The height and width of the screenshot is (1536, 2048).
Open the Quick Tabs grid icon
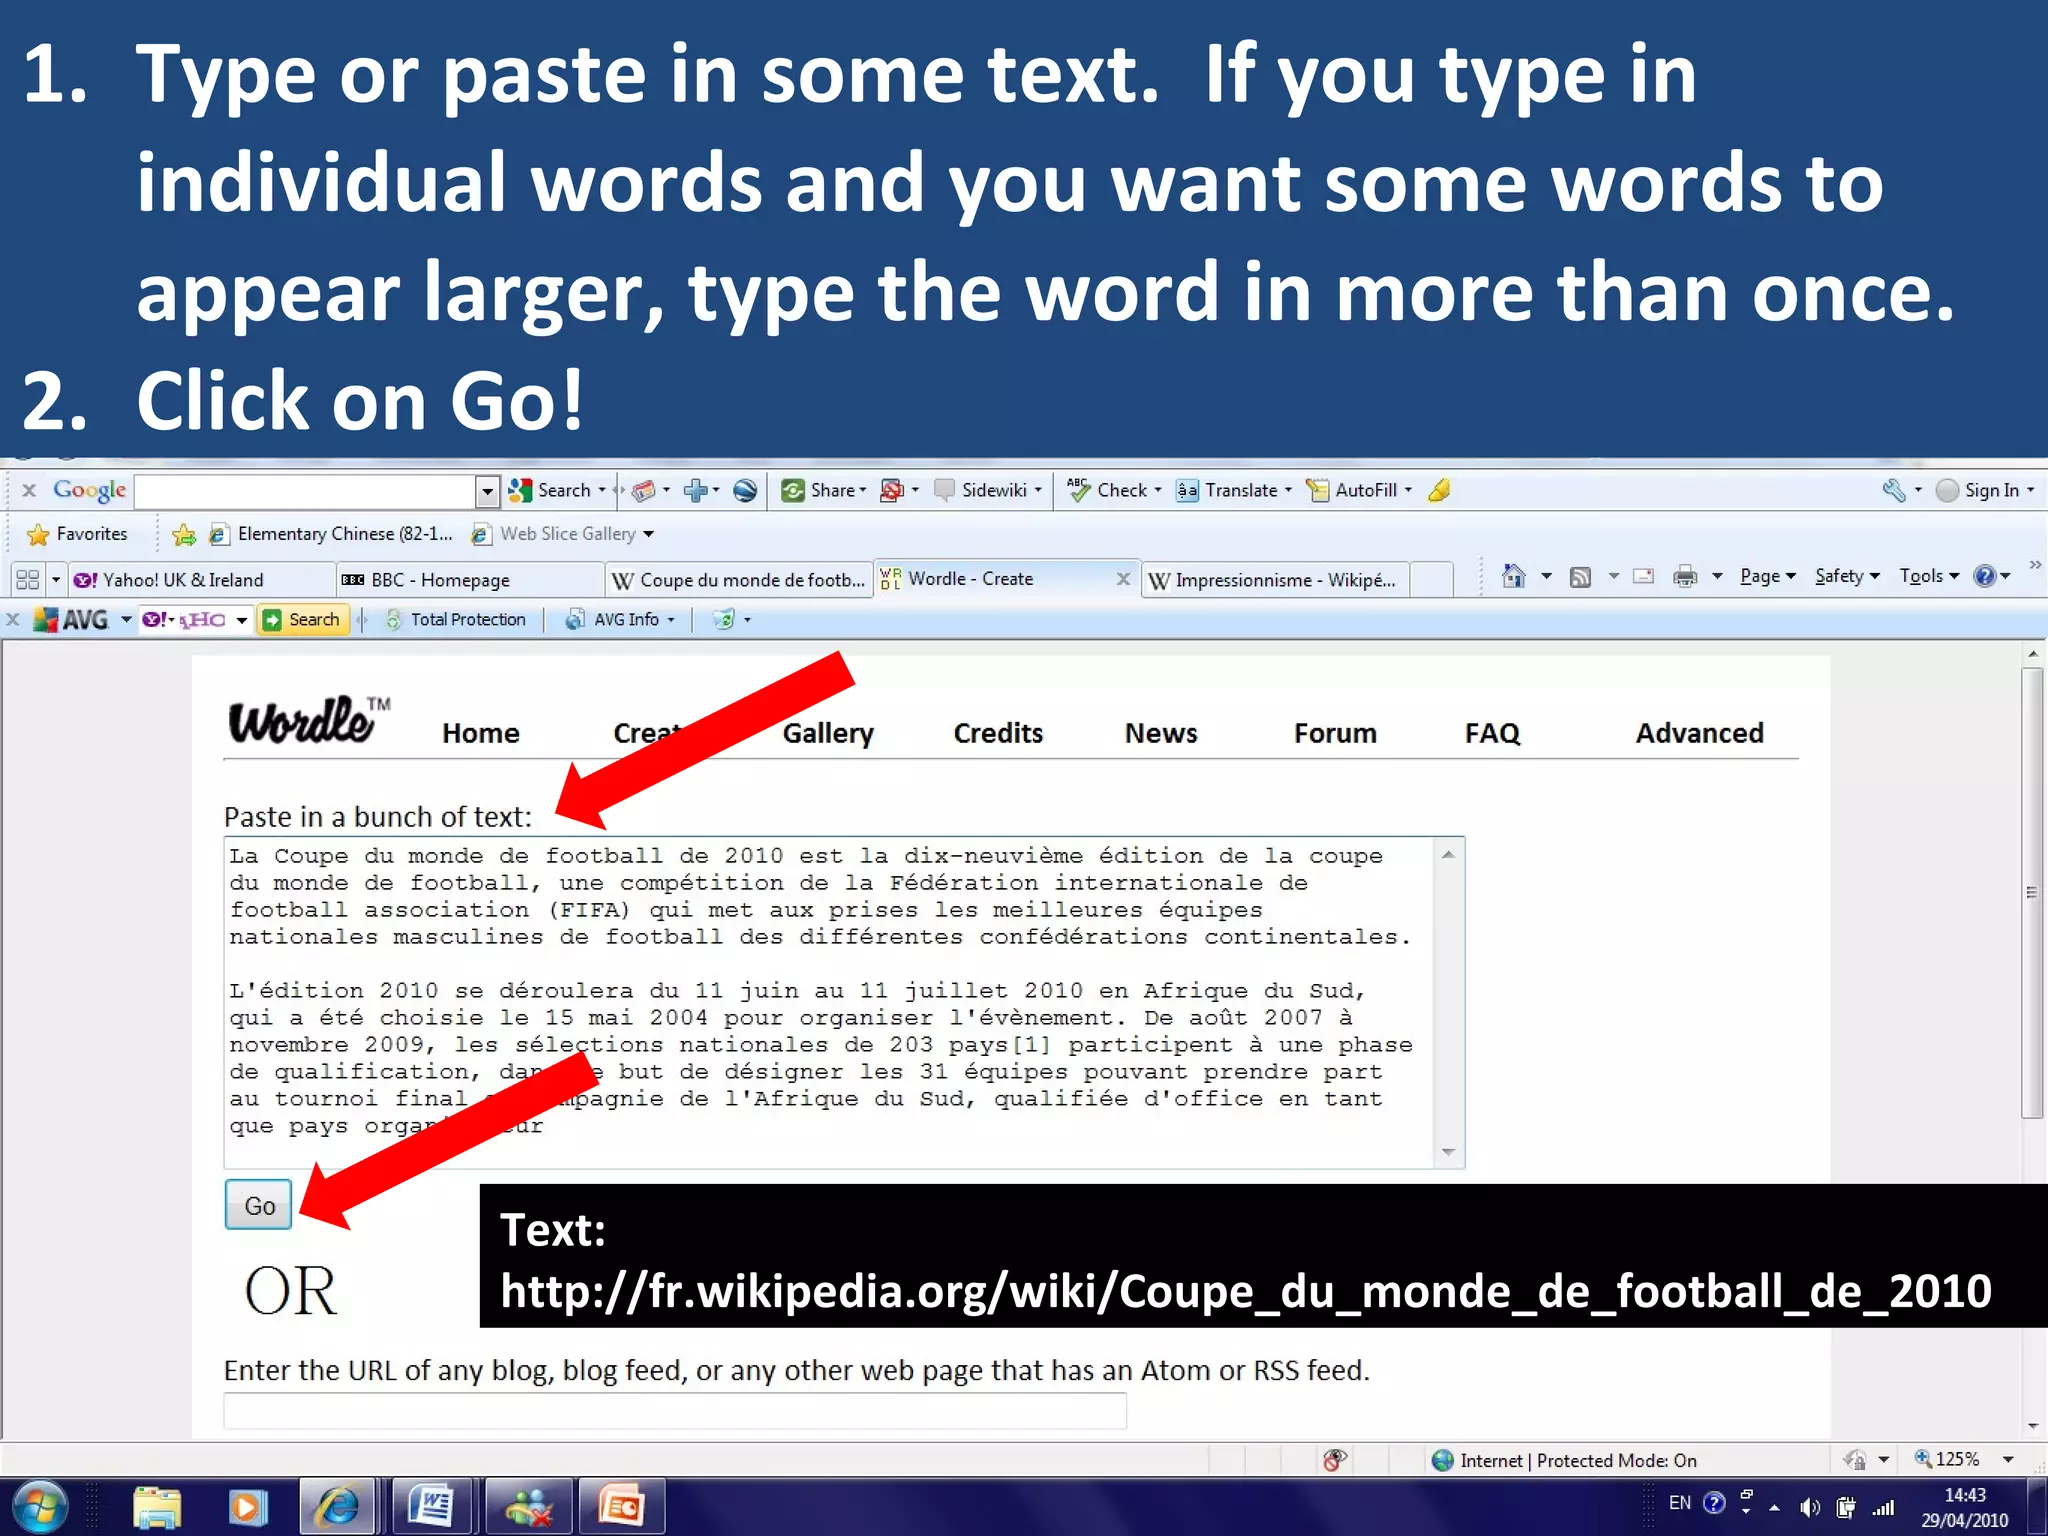point(28,580)
